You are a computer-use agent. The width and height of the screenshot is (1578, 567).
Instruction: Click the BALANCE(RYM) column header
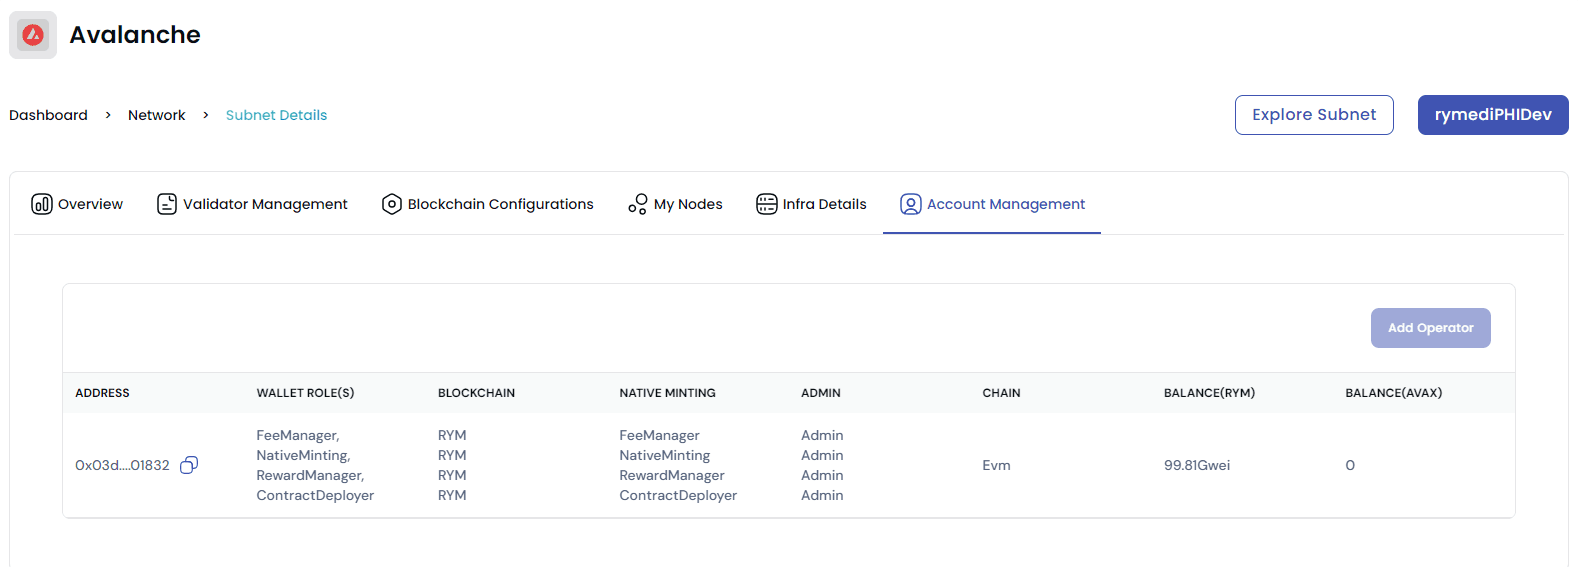point(1209,393)
